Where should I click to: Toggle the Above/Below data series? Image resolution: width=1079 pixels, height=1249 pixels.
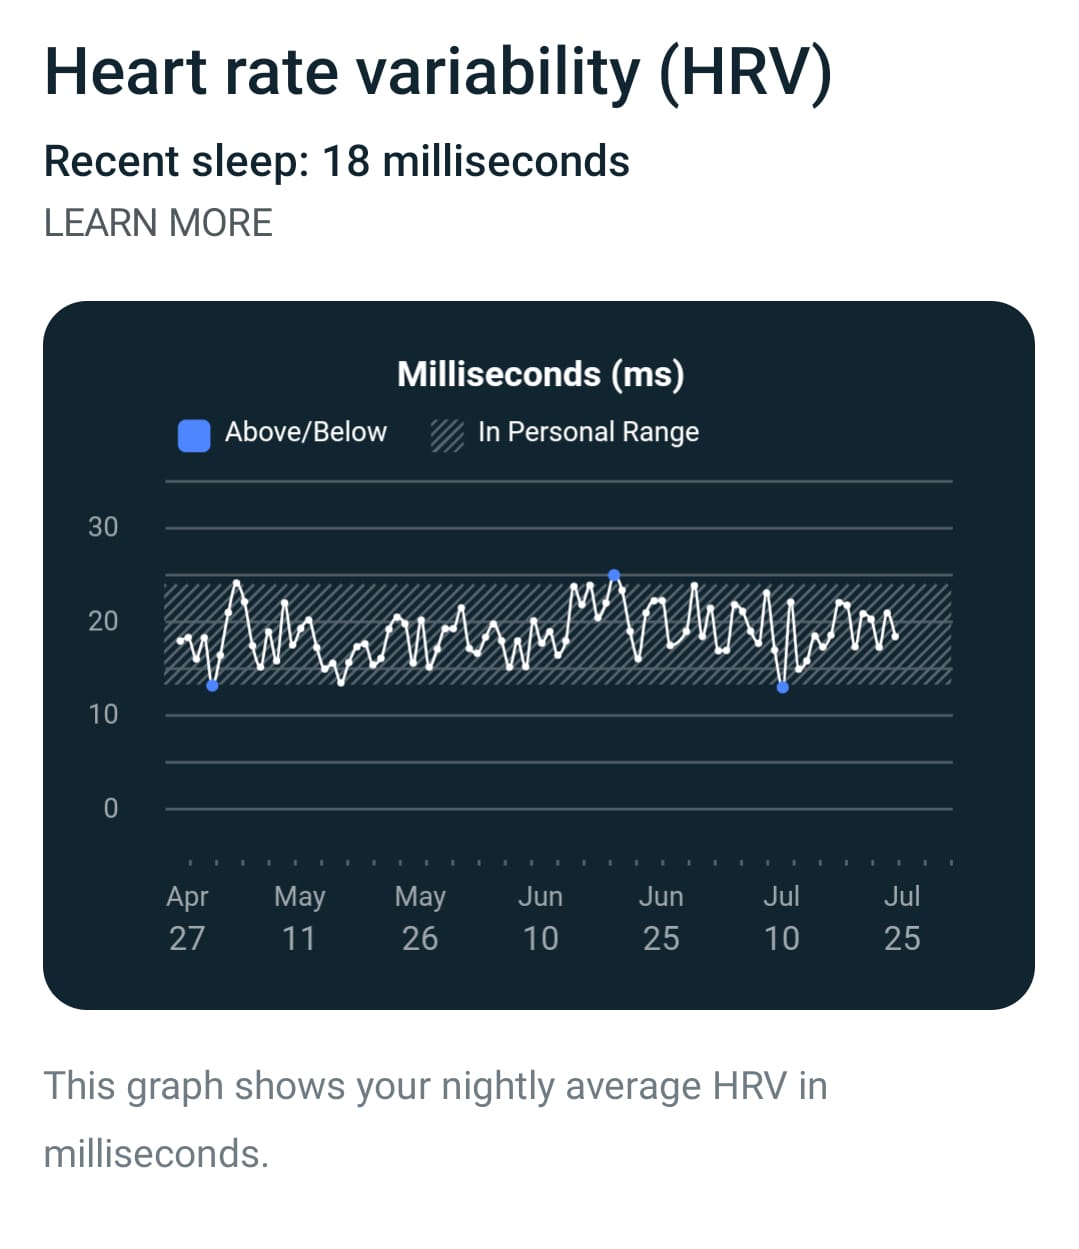click(x=305, y=433)
